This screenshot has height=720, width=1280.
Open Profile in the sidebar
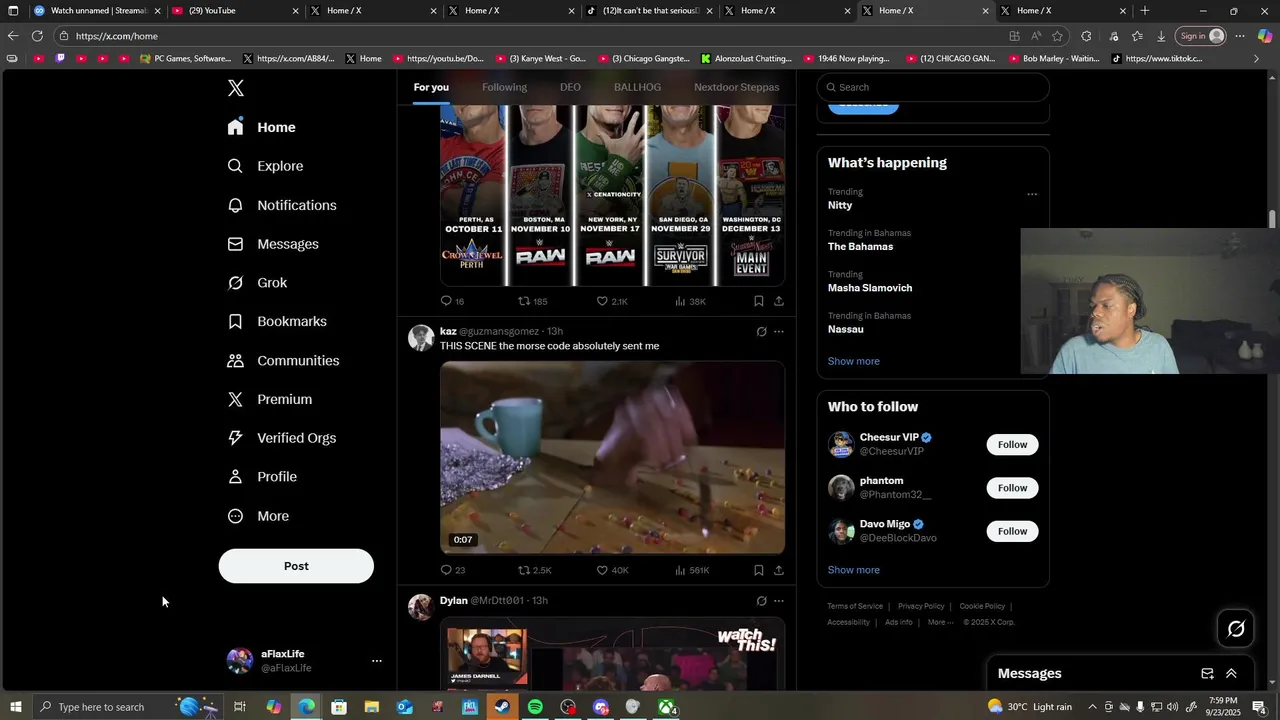tap(262, 477)
